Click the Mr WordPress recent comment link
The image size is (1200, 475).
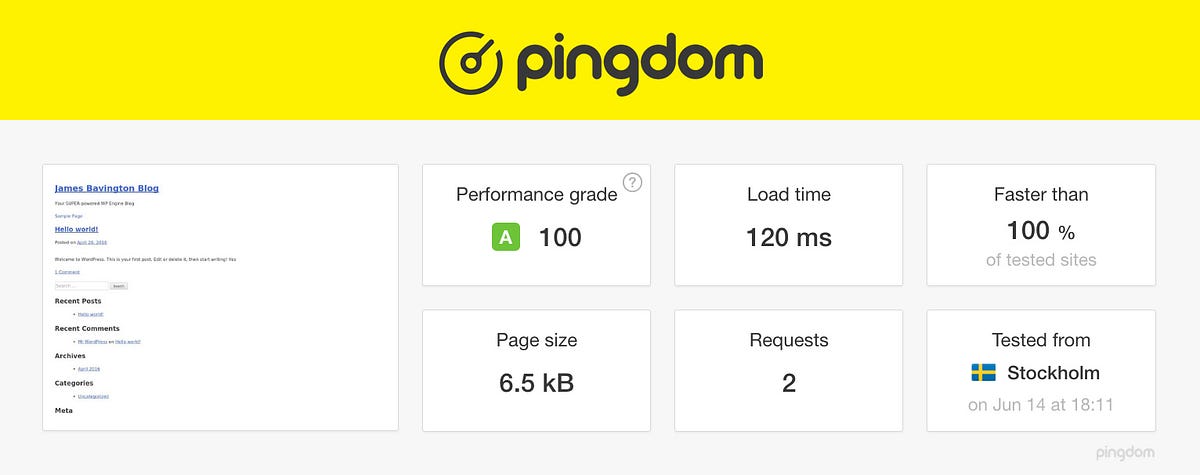pyautogui.click(x=93, y=341)
